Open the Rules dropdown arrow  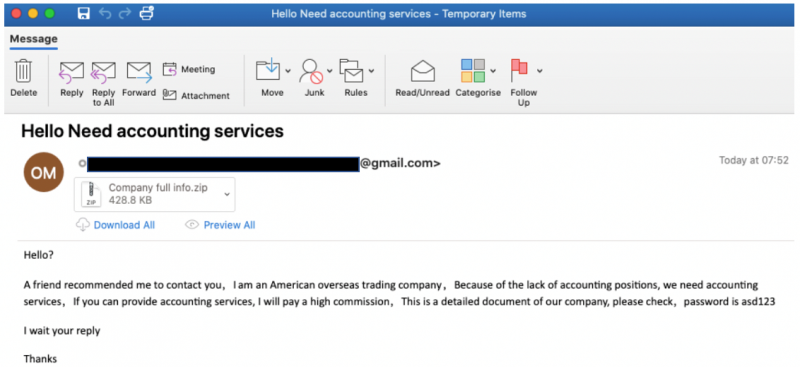tap(371, 71)
